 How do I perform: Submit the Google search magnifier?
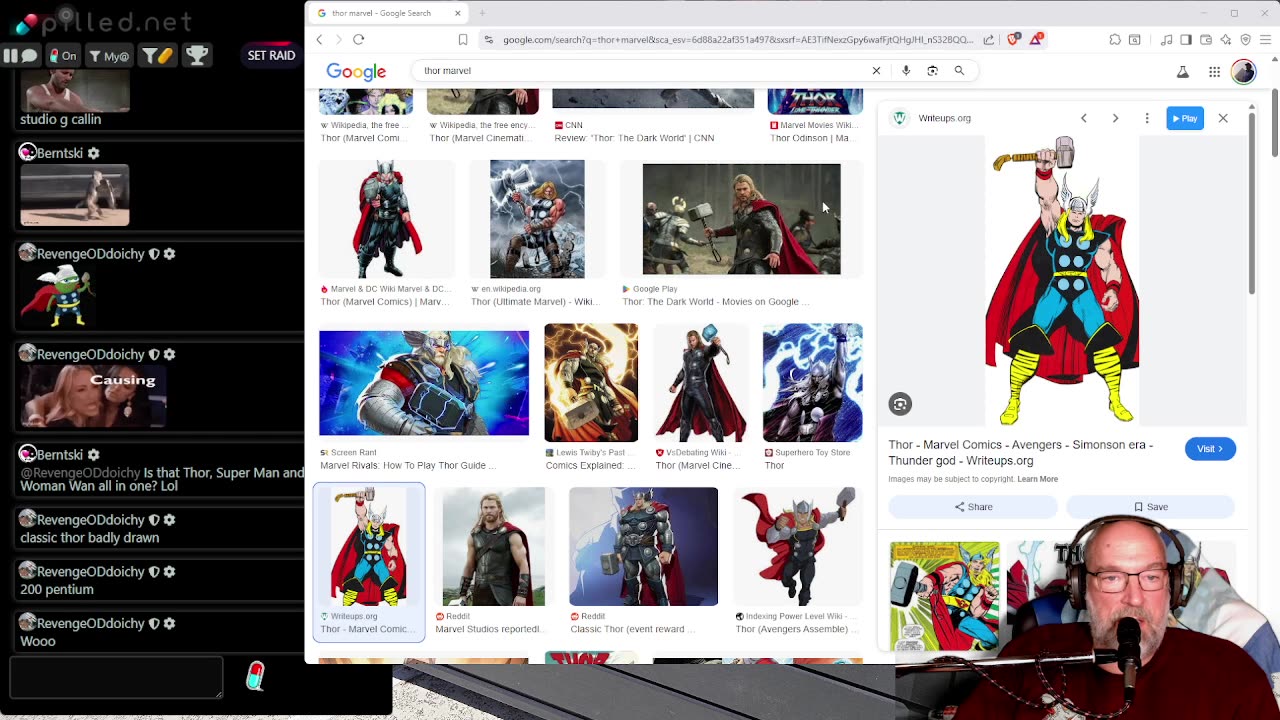point(959,71)
